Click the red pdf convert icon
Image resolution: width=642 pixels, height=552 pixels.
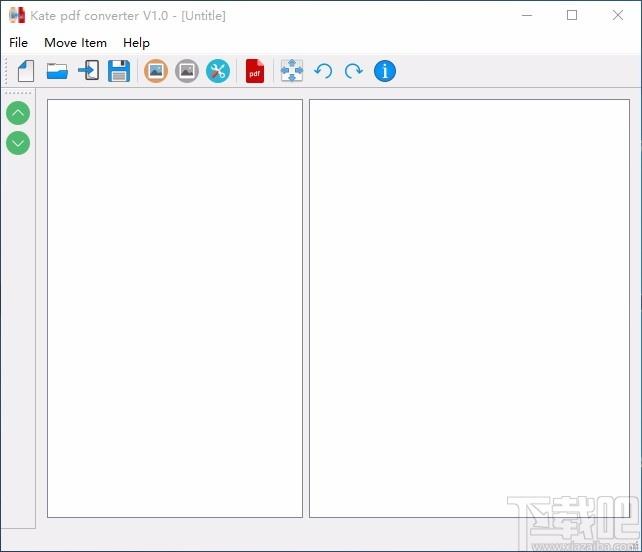coord(255,71)
